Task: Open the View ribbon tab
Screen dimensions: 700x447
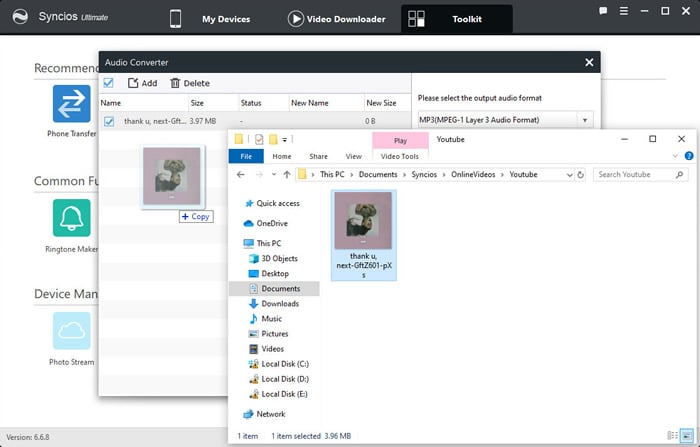Action: click(354, 156)
